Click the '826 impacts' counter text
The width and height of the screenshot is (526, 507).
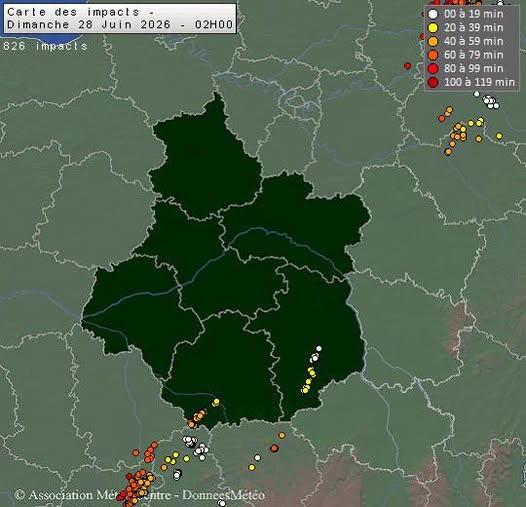tap(45, 46)
